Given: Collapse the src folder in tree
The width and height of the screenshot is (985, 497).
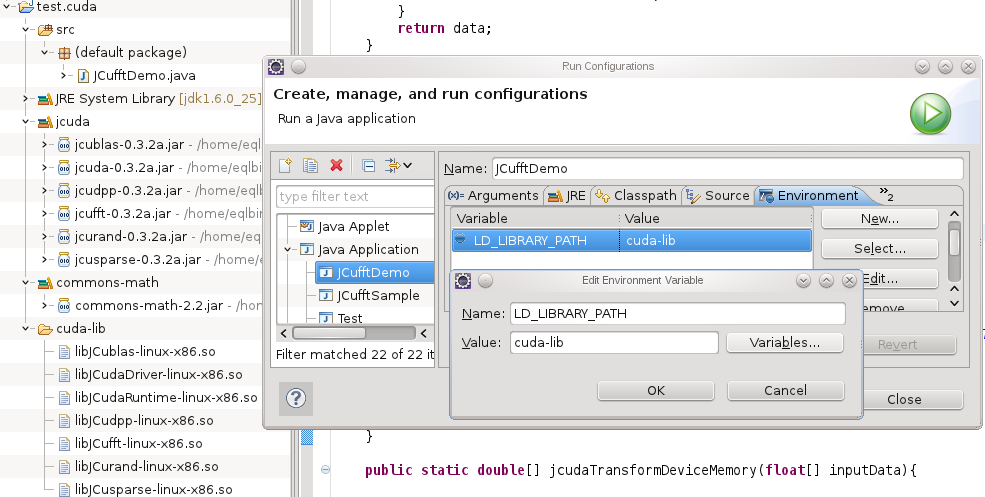Looking at the screenshot, I should [26, 29].
